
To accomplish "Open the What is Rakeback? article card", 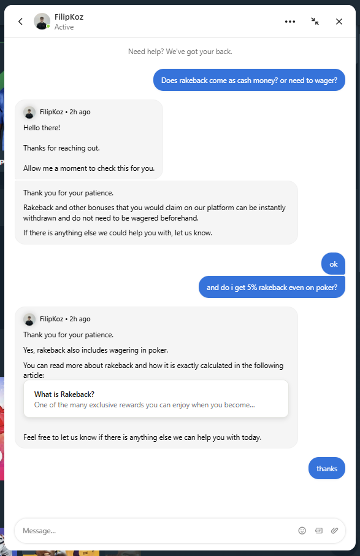I will pyautogui.click(x=156, y=399).
